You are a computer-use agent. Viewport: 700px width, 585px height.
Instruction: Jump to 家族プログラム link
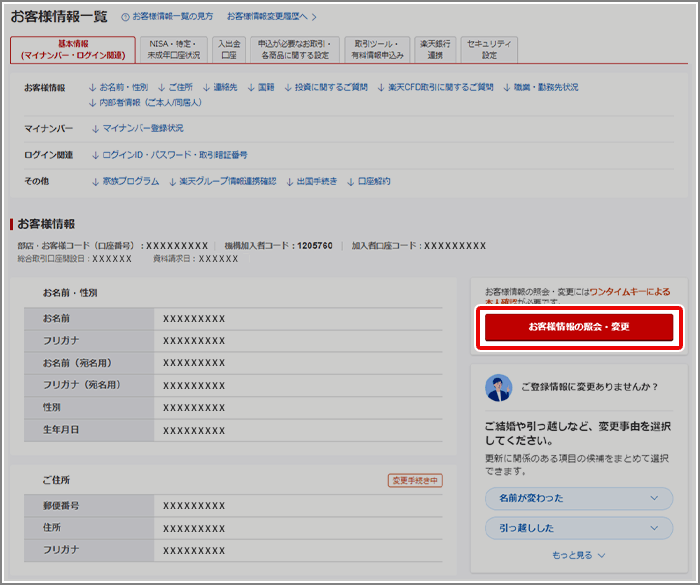[x=125, y=181]
